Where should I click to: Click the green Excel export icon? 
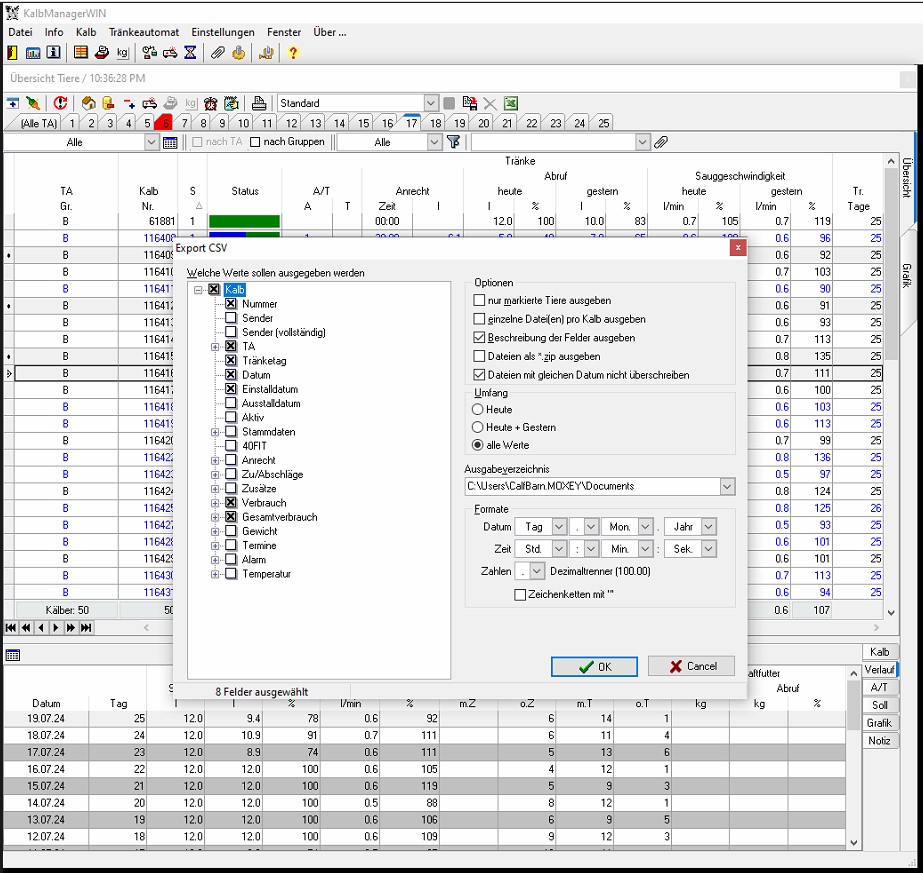click(x=510, y=103)
